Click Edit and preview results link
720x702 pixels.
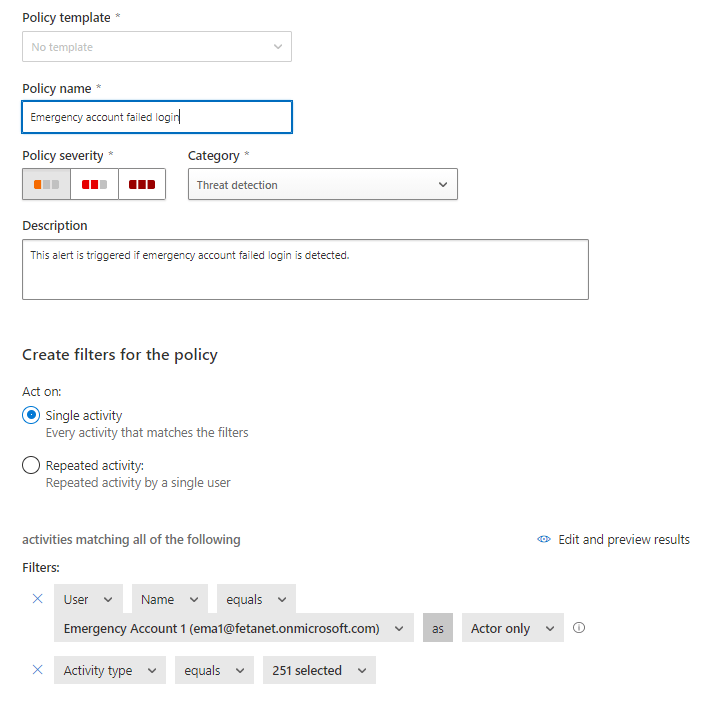623,539
